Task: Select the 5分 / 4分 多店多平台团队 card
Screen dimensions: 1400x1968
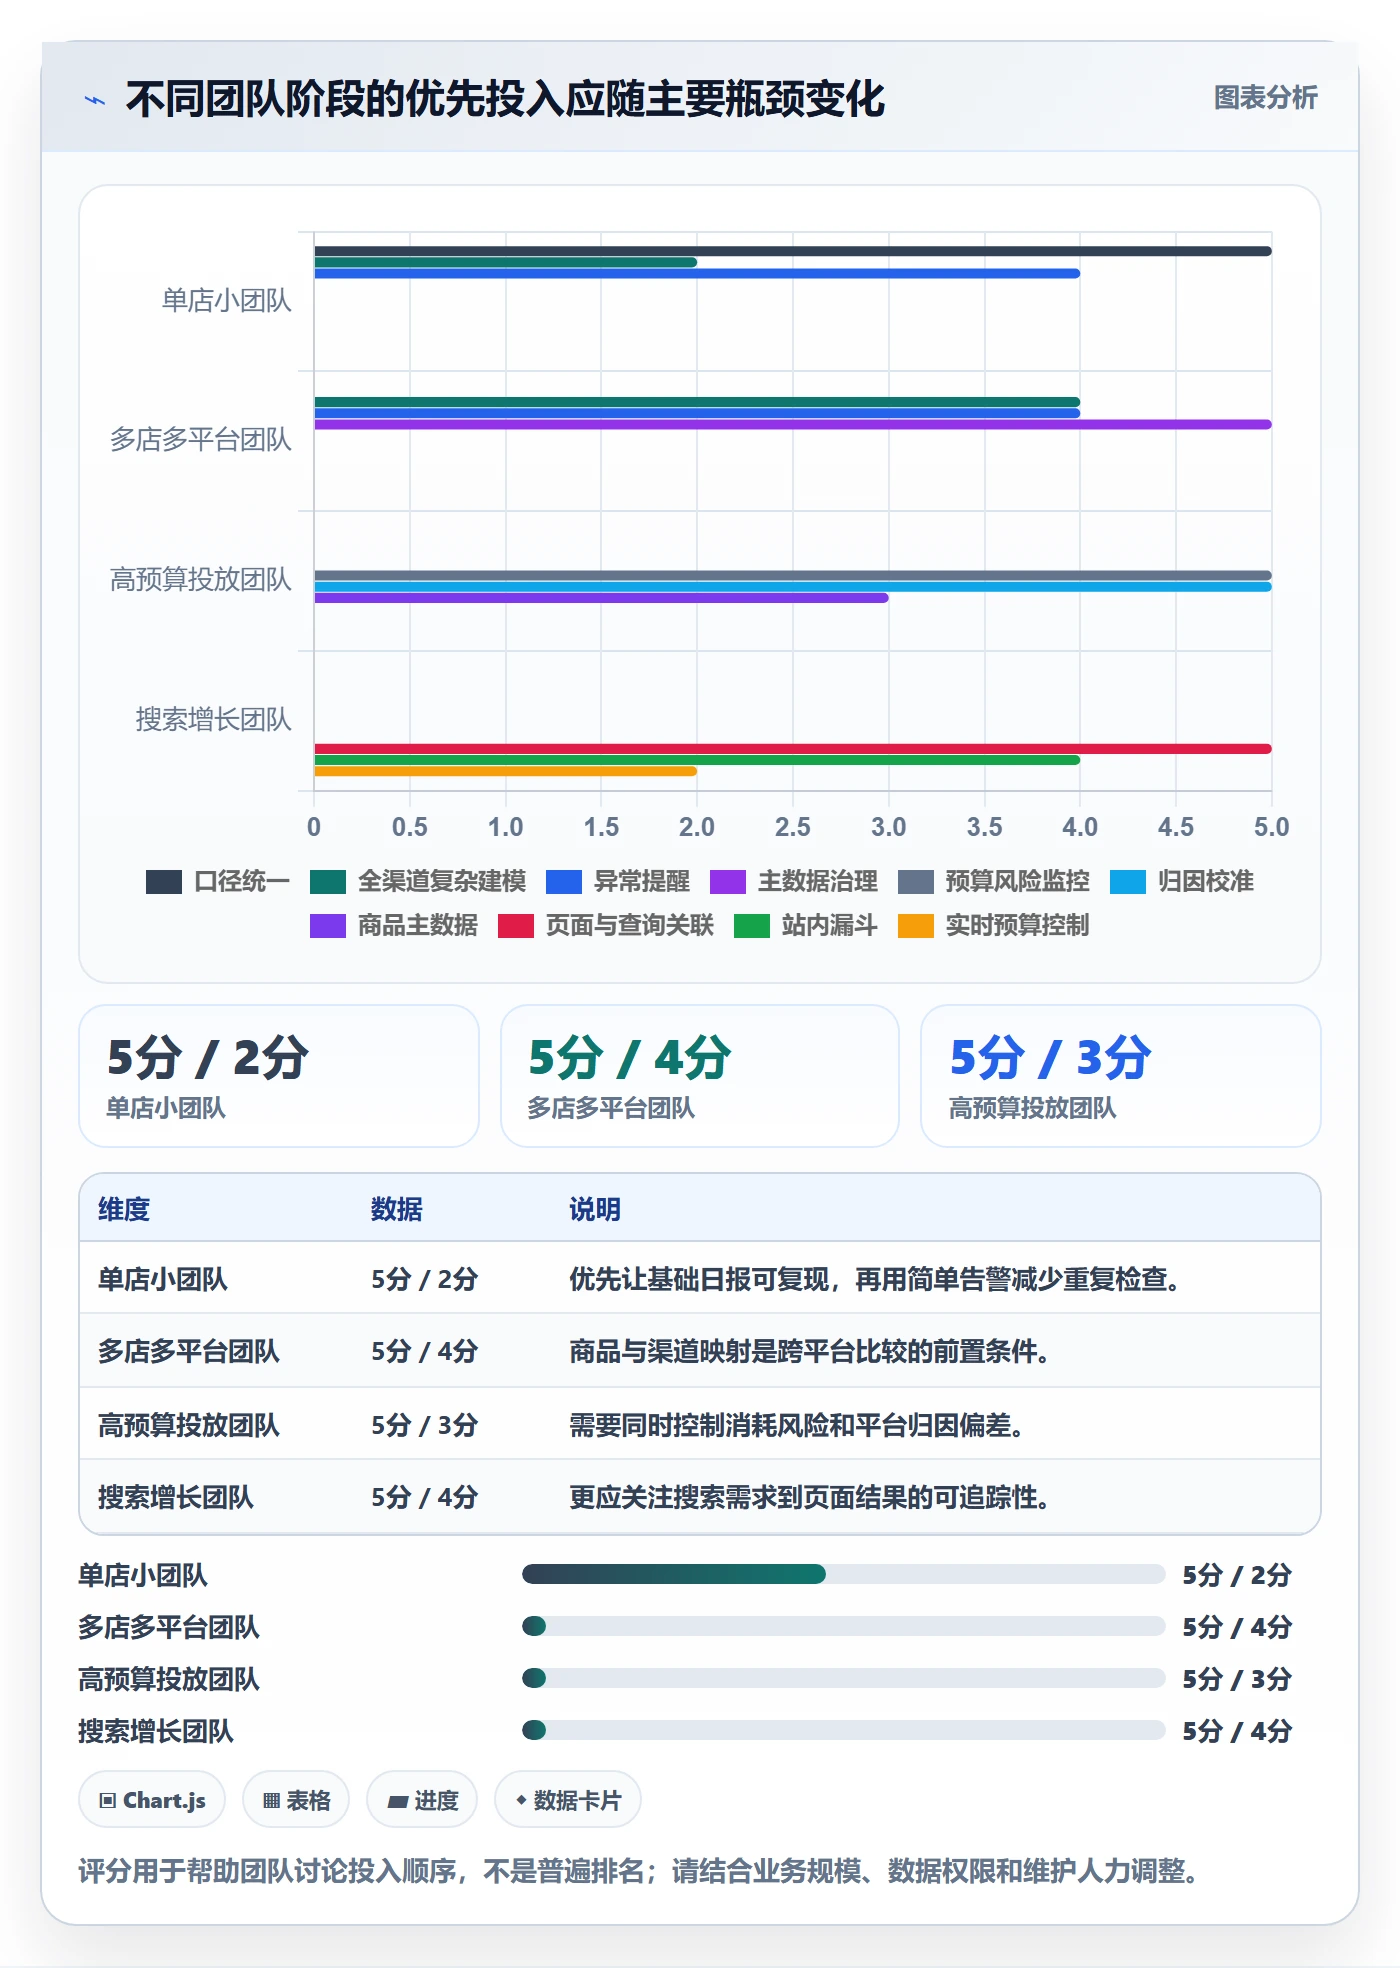Action: (700, 1076)
